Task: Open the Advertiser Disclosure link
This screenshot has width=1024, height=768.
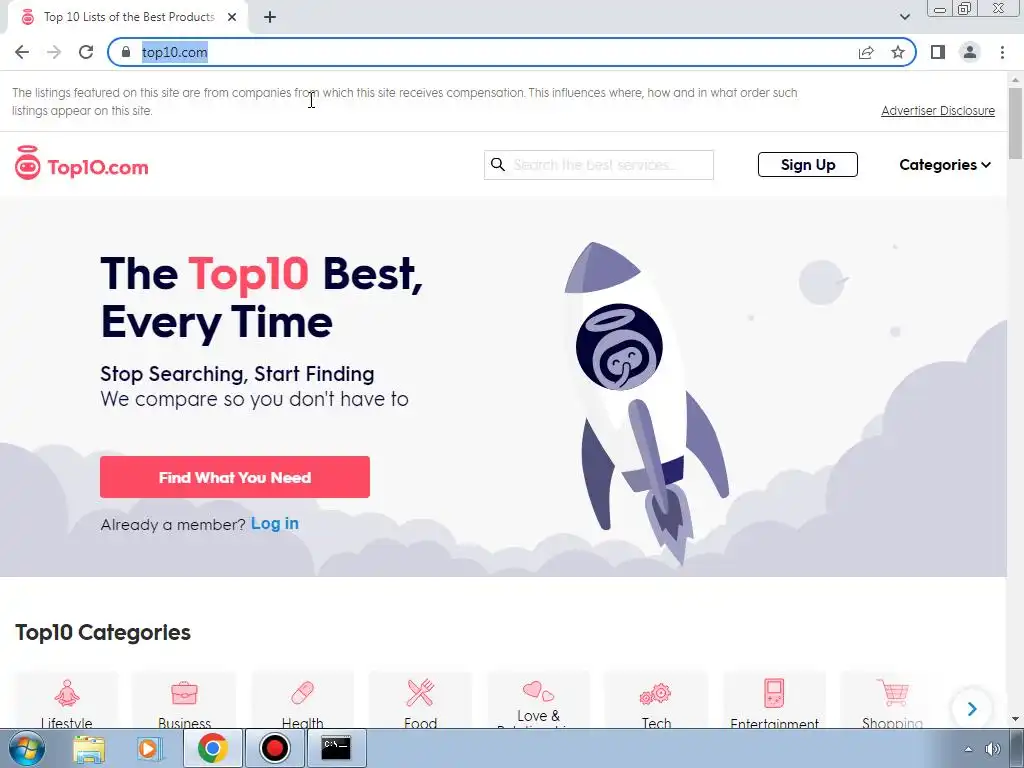Action: (938, 111)
